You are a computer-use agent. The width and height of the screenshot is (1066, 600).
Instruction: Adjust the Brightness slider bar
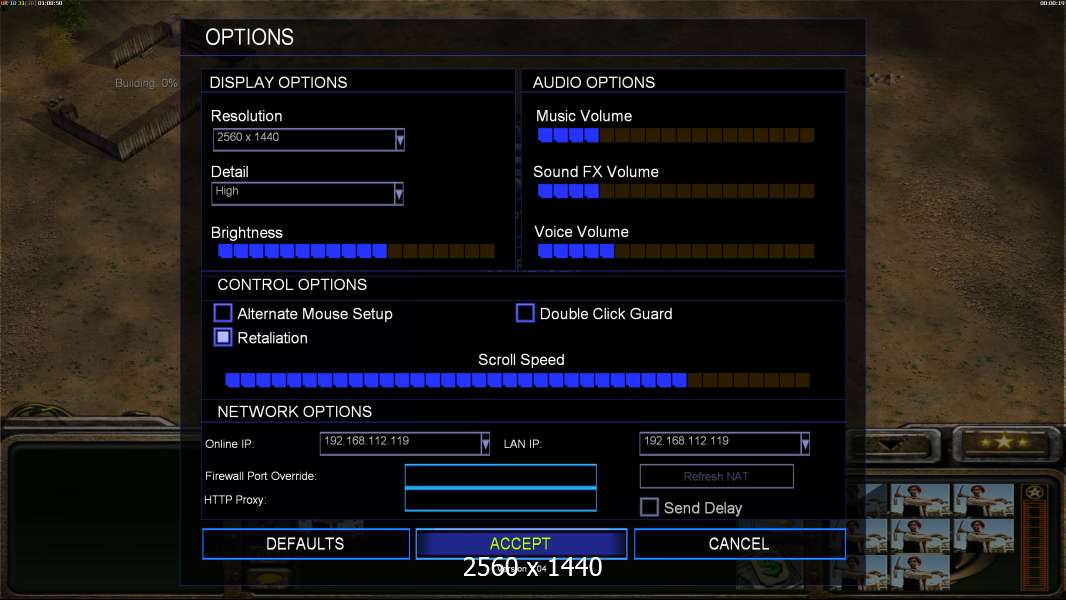click(x=356, y=251)
